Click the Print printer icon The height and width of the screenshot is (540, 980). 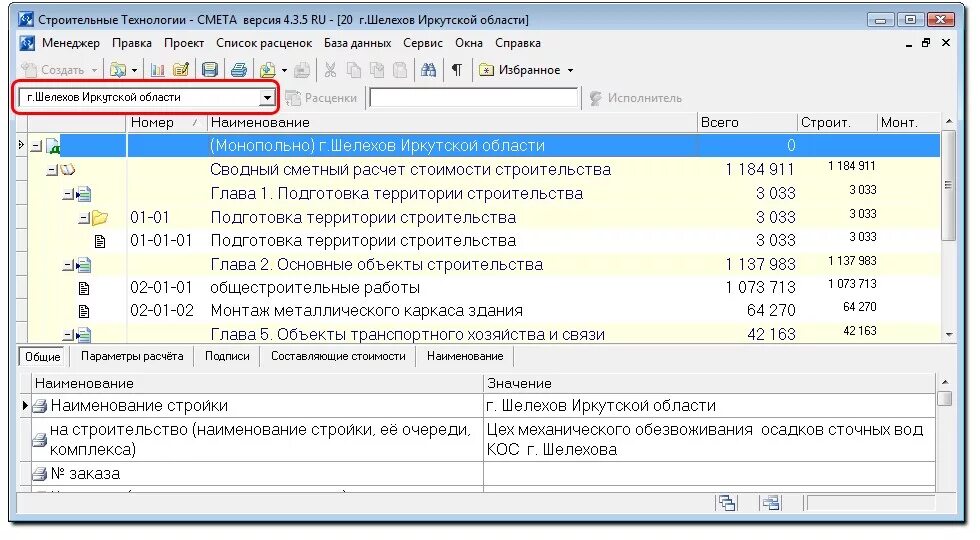239,70
